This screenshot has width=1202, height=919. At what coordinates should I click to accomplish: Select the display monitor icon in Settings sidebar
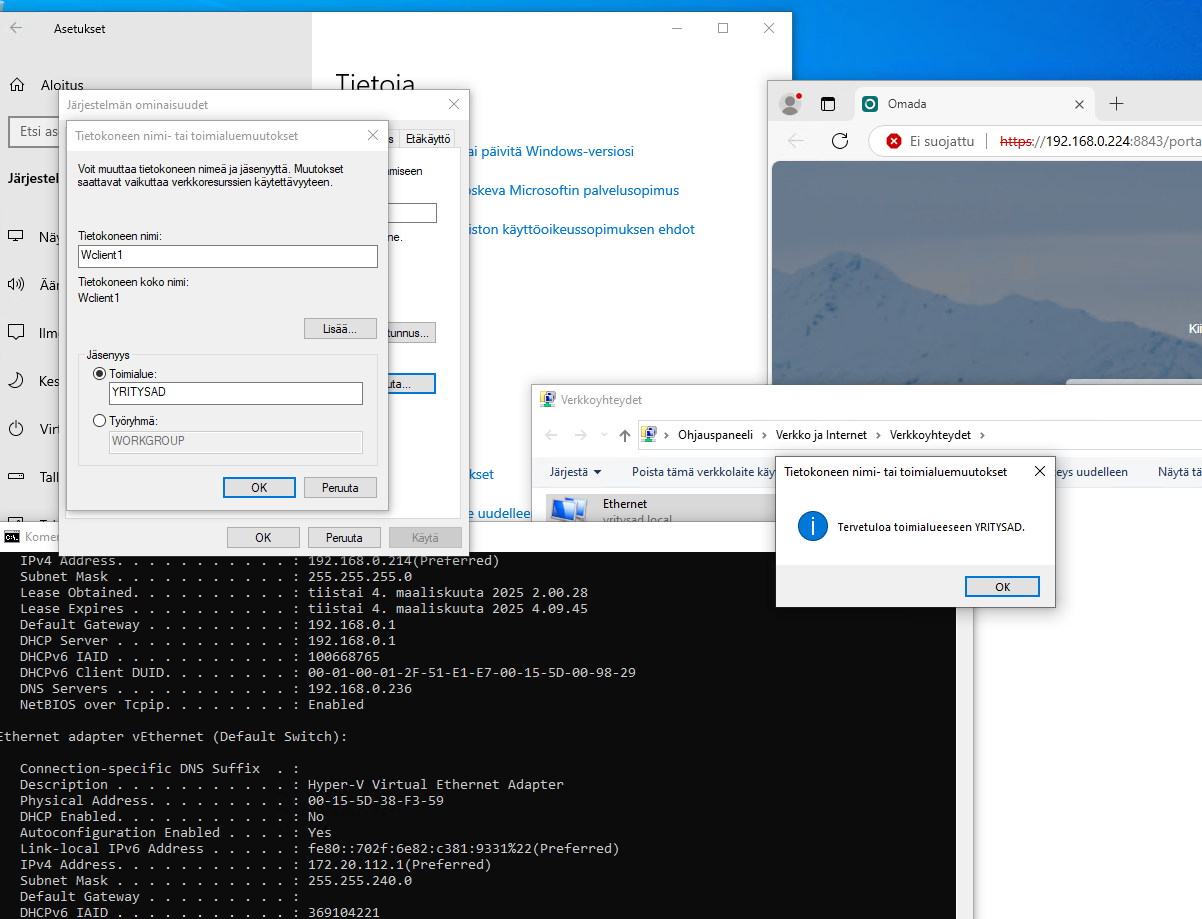16,237
